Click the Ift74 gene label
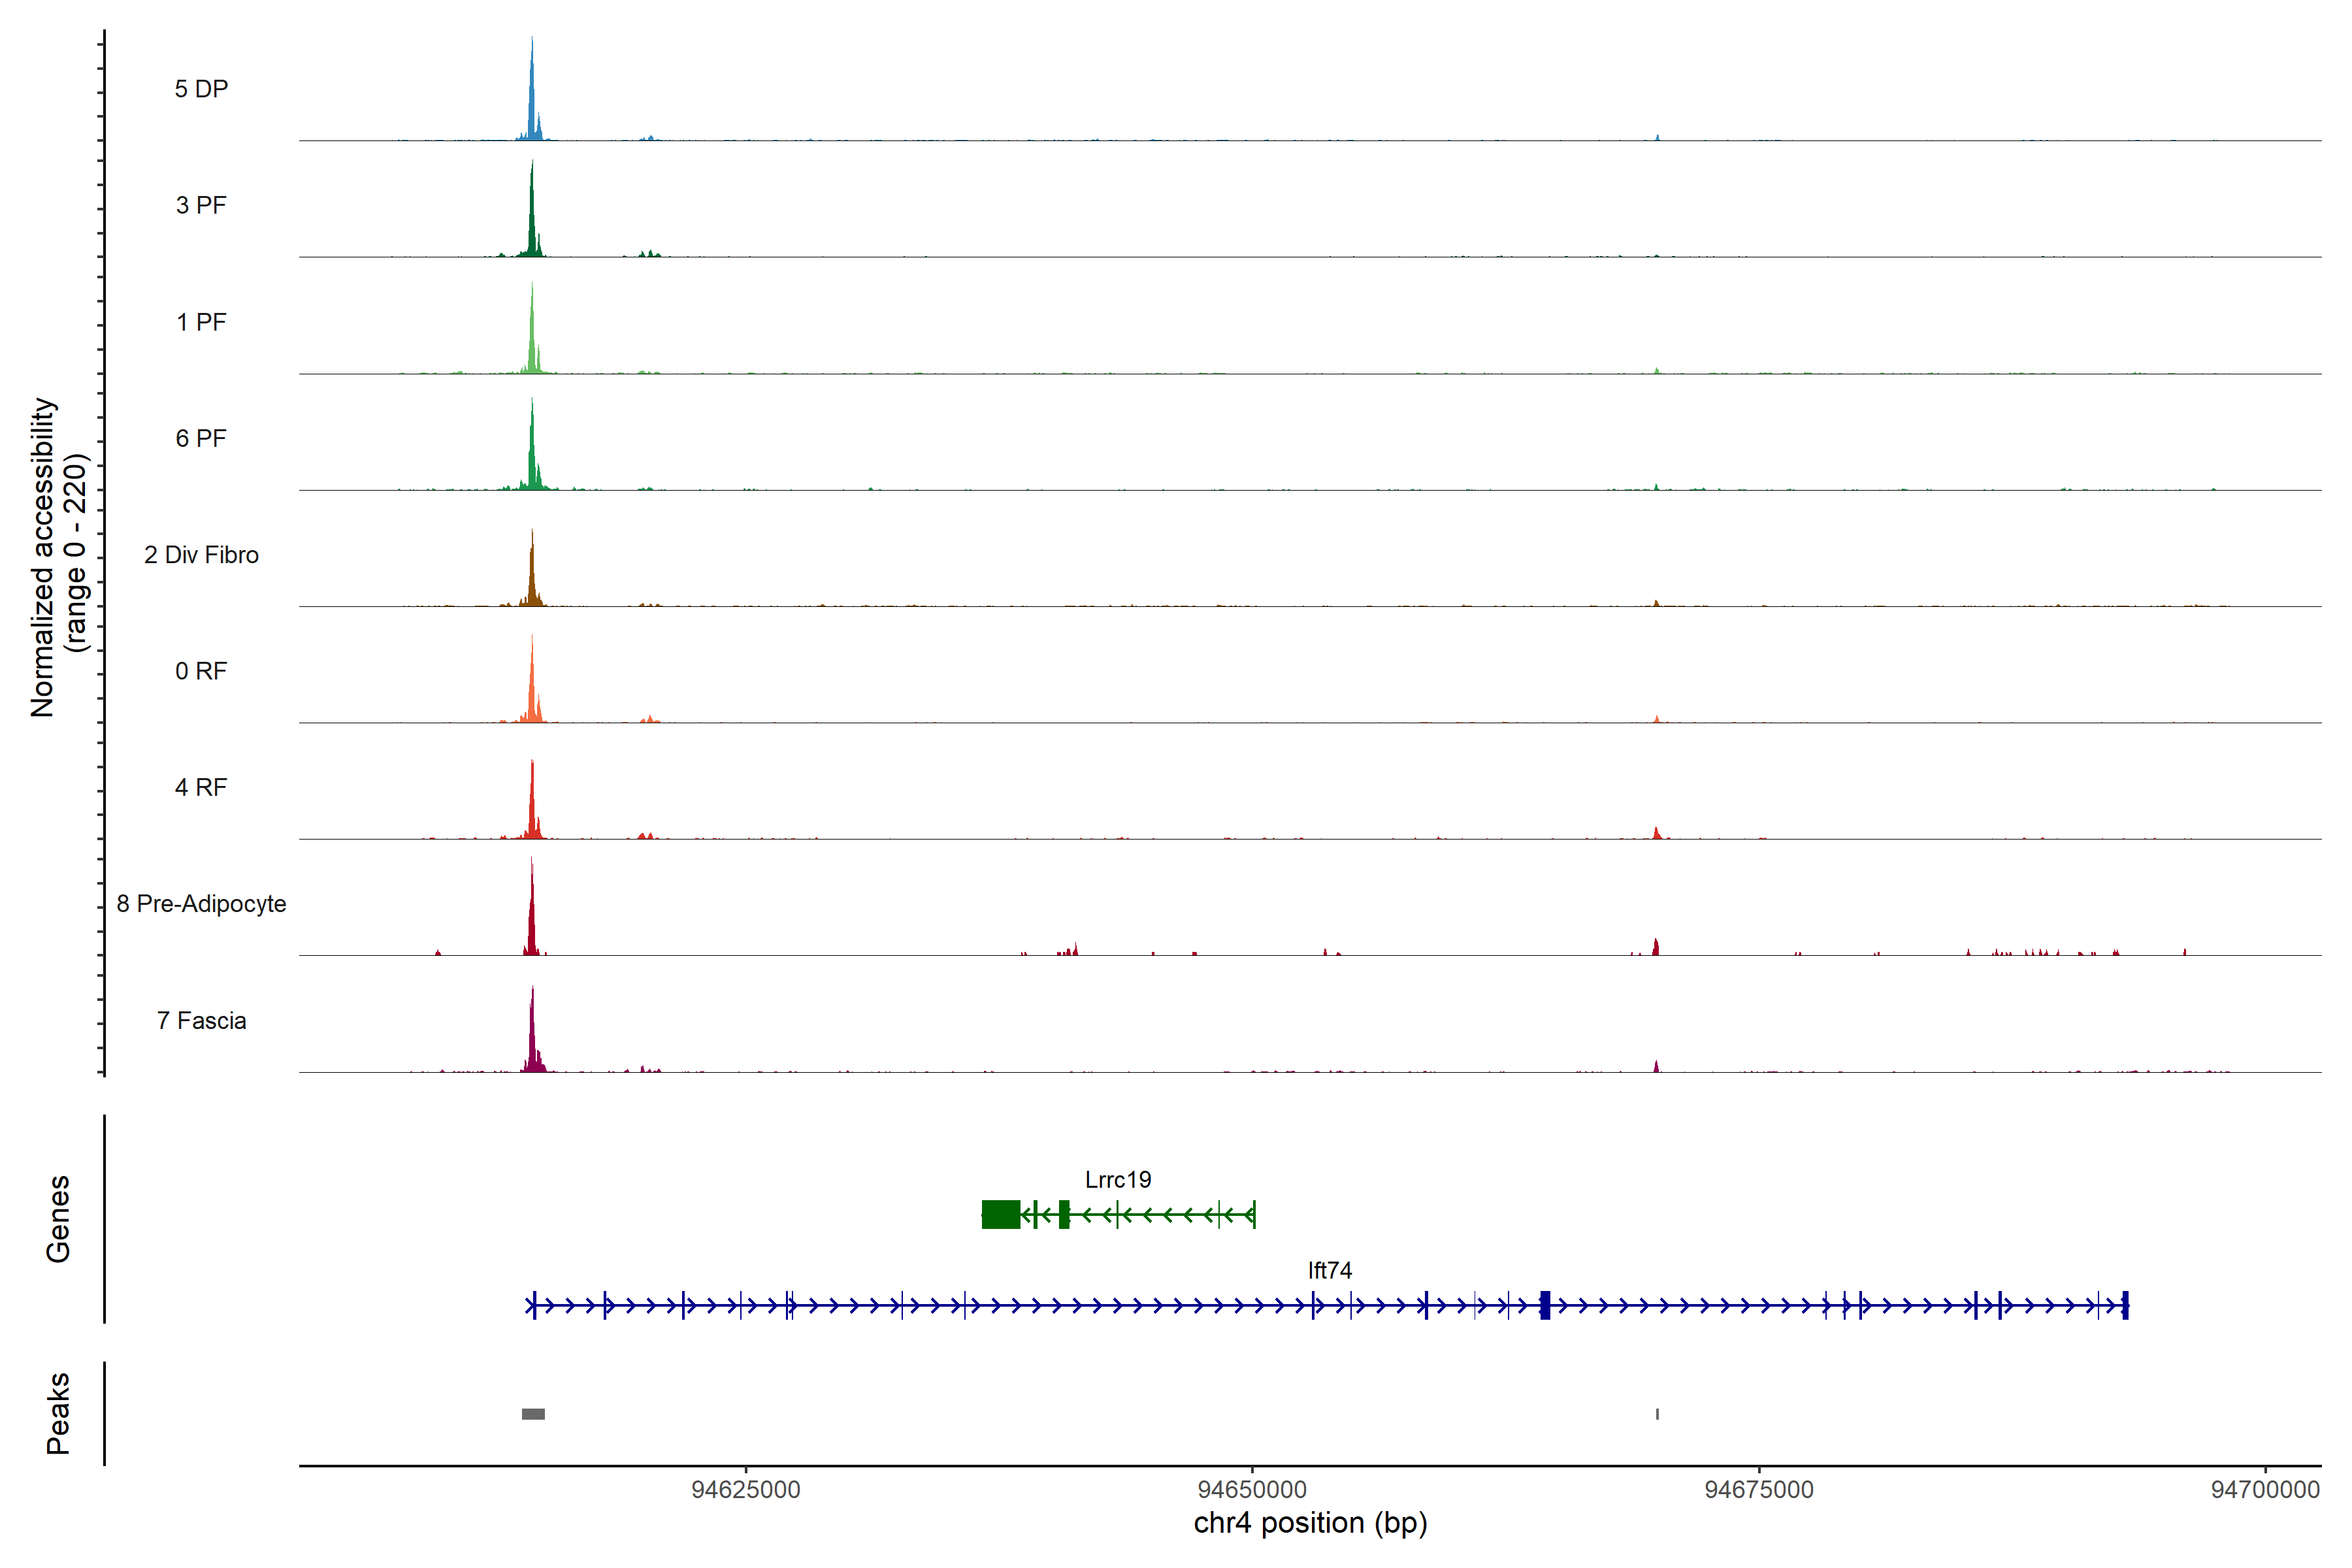Viewport: 2352px width, 1568px height. click(x=1330, y=1270)
